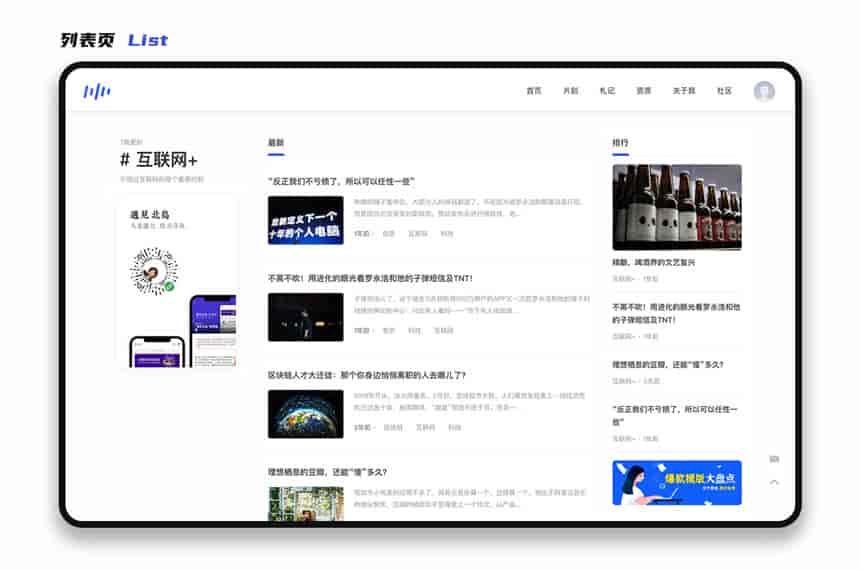
Task: Go to the 首页 nav item
Action: tap(534, 91)
